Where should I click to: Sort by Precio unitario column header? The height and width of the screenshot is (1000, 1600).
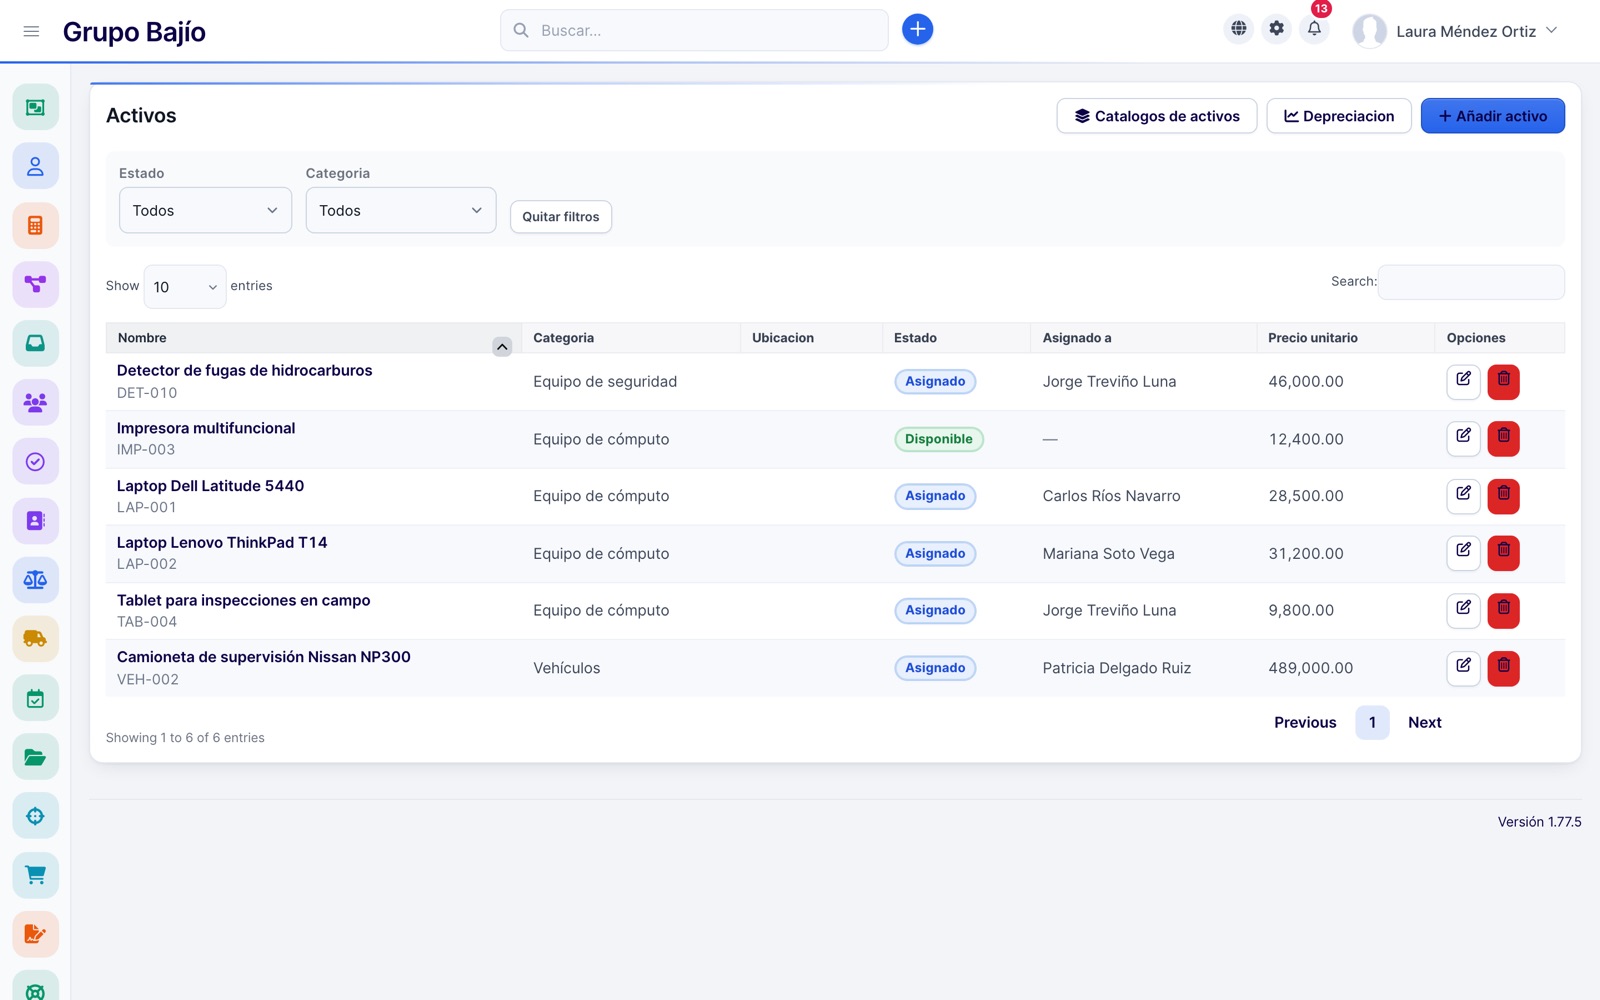click(x=1345, y=338)
